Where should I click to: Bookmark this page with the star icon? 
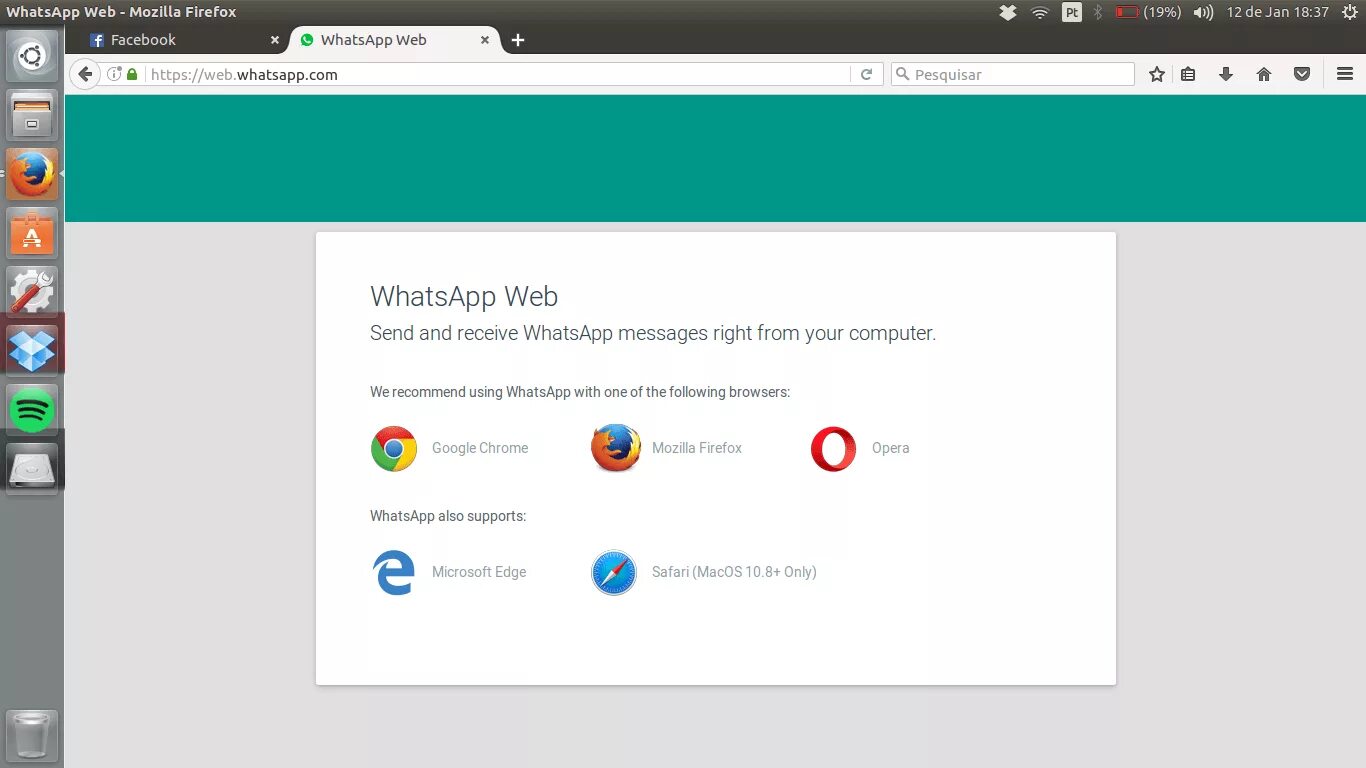point(1157,74)
